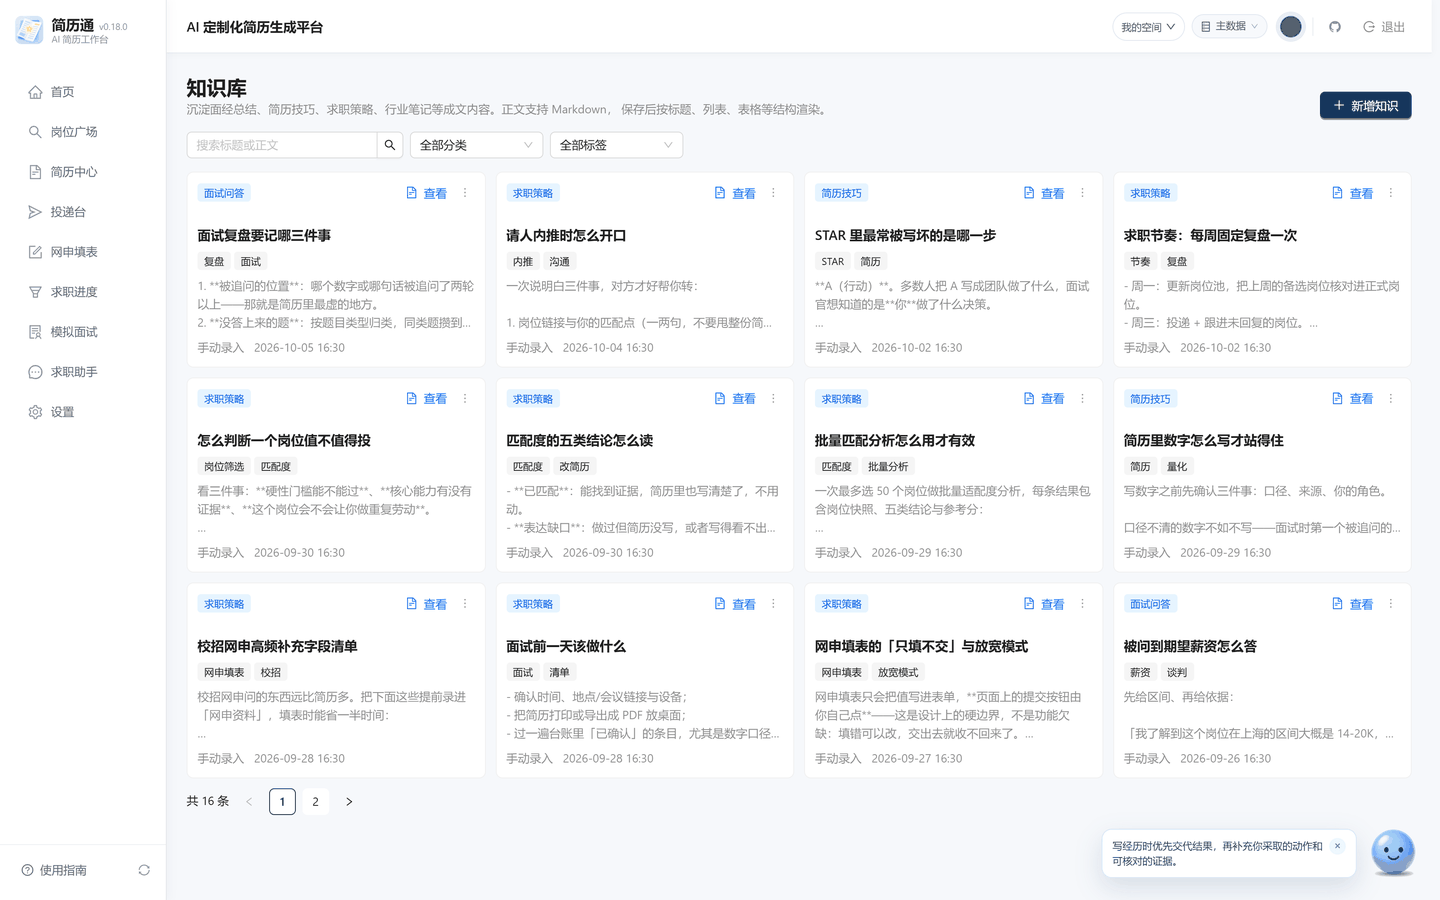The width and height of the screenshot is (1440, 900).
Task: Click the 新增知识 button
Action: (1365, 105)
